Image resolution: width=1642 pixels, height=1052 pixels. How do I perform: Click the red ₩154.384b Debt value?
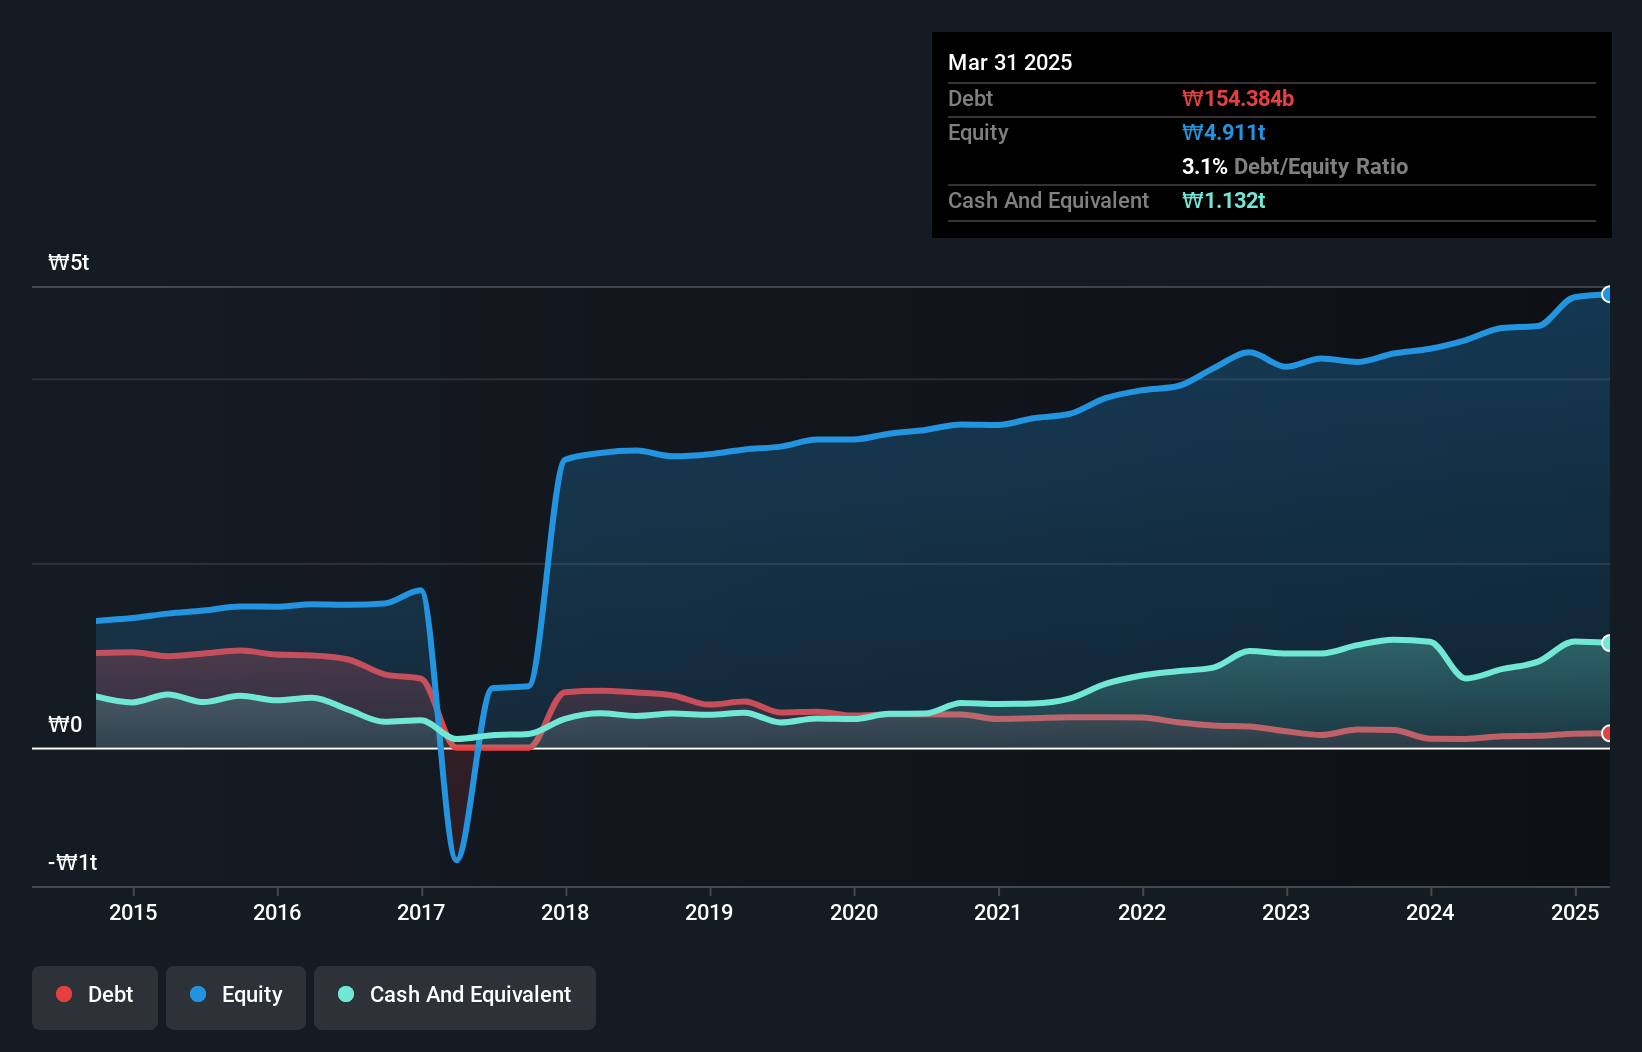[1238, 98]
